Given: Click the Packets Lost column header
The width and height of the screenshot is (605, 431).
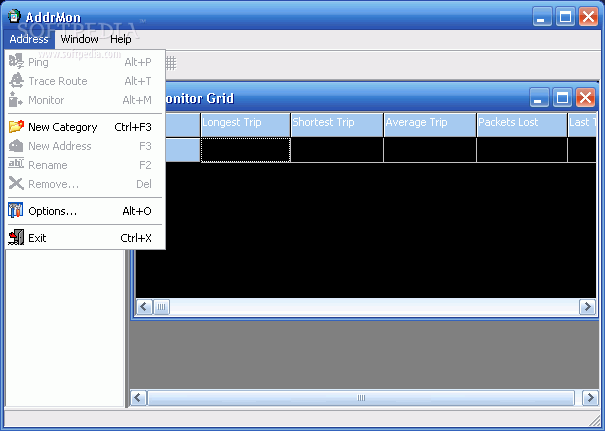Looking at the screenshot, I should click(x=522, y=125).
